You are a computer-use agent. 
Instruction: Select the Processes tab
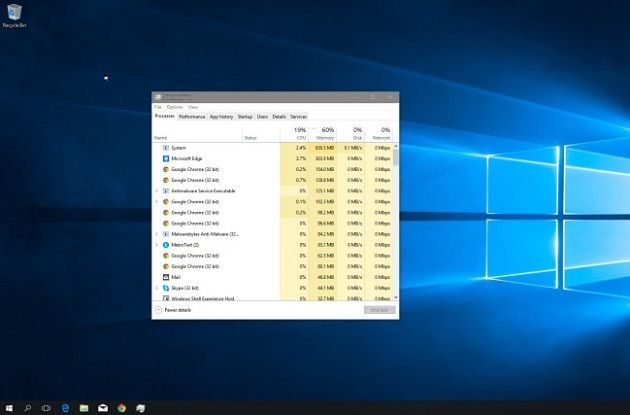(165, 117)
